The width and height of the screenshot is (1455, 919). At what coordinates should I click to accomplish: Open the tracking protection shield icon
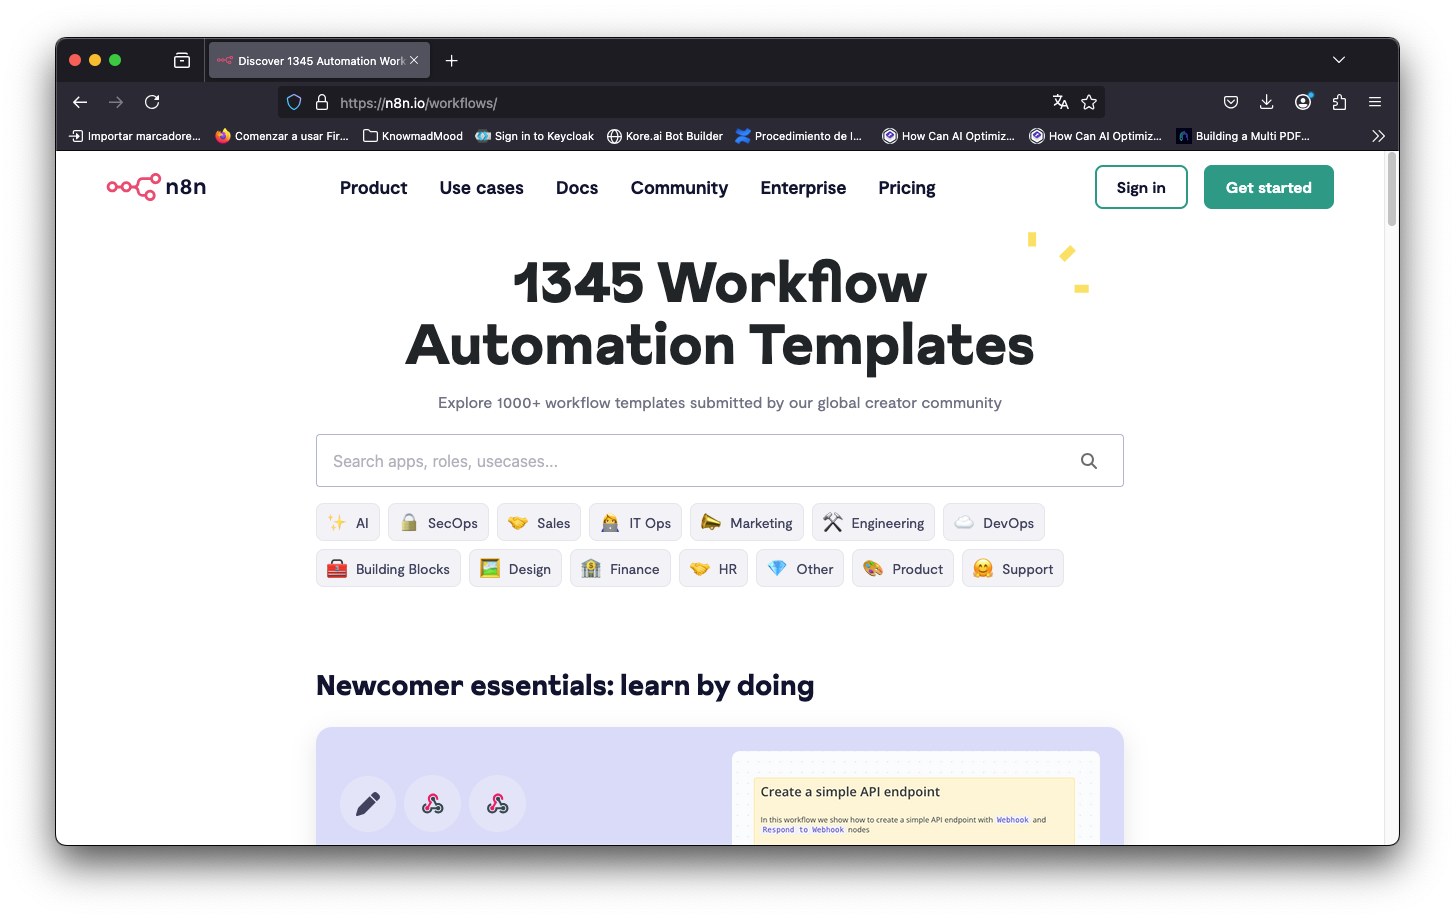(294, 102)
